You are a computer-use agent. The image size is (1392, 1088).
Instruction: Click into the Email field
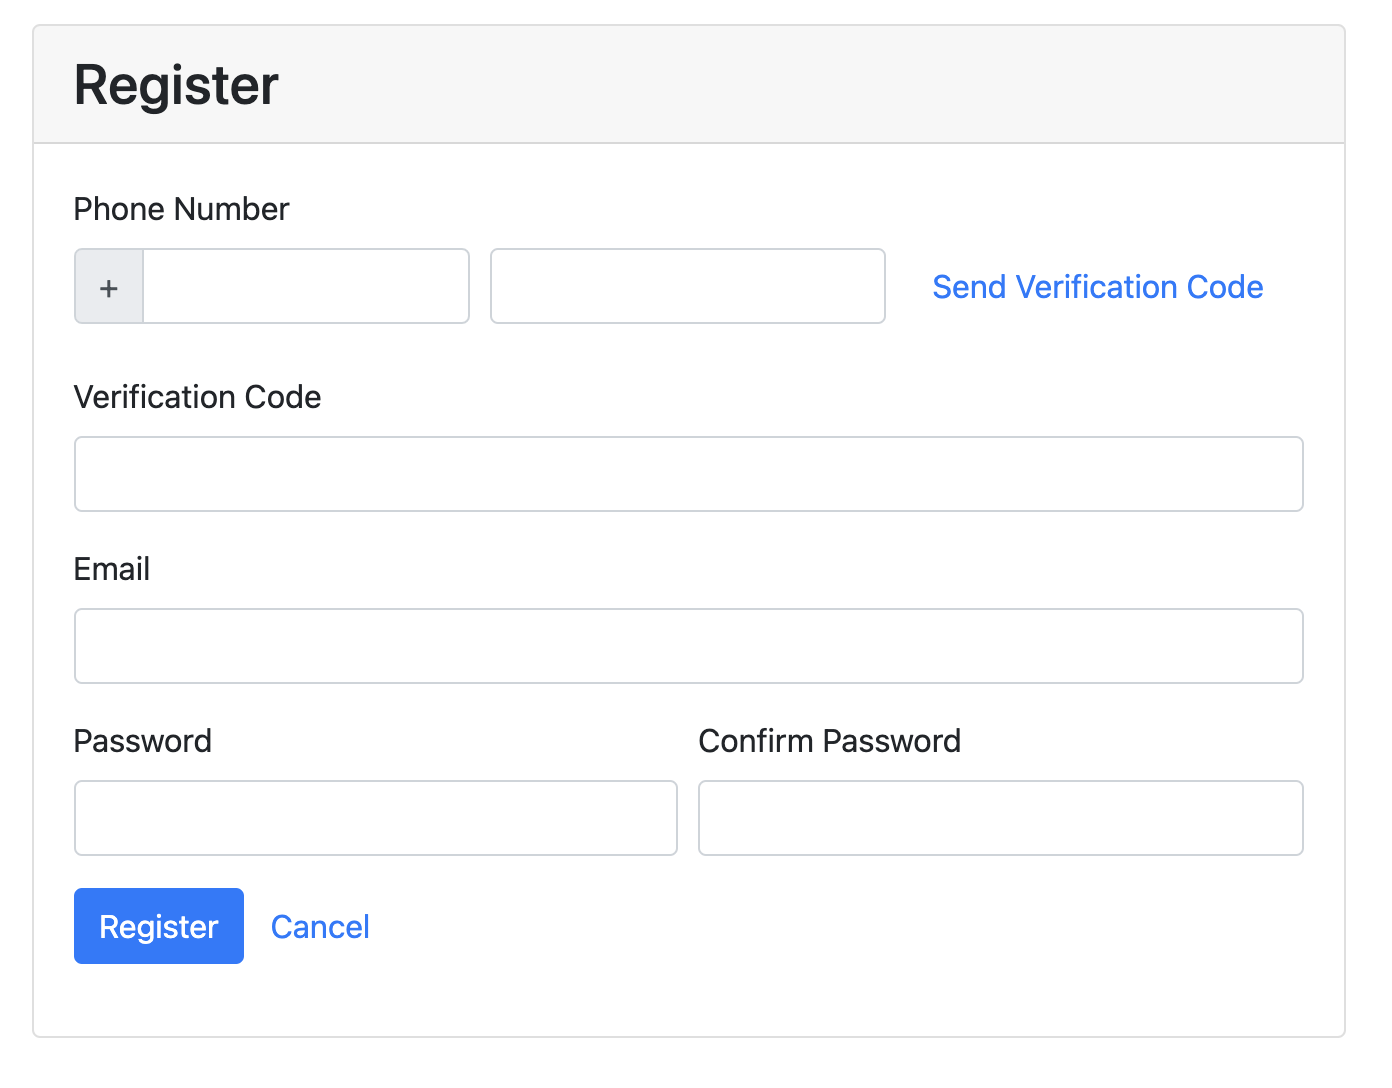pos(688,646)
